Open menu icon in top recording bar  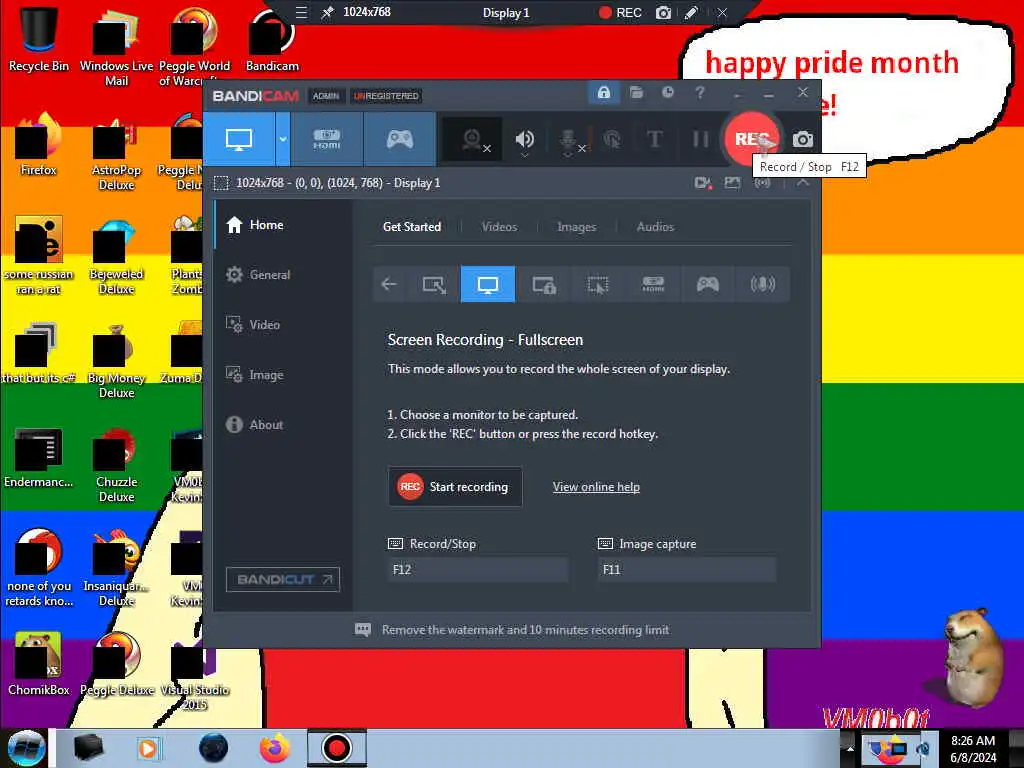(301, 12)
